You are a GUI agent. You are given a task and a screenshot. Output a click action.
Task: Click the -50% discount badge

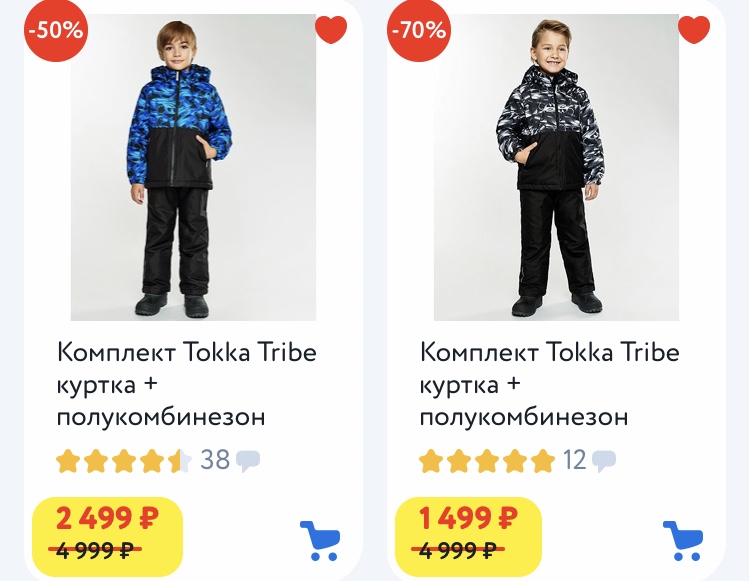(x=55, y=30)
